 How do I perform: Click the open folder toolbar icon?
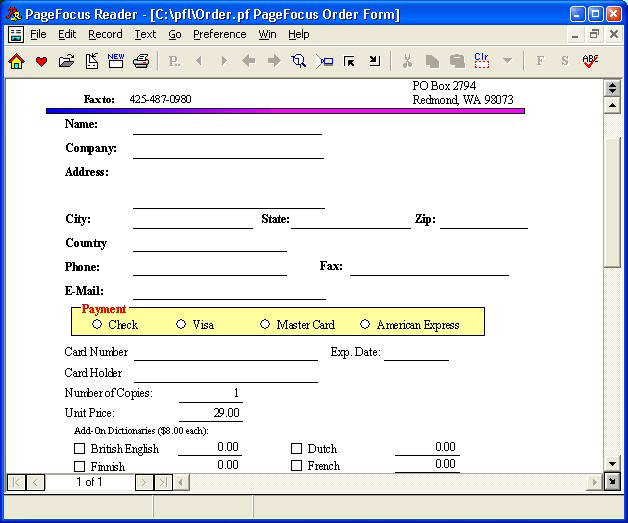(66, 61)
